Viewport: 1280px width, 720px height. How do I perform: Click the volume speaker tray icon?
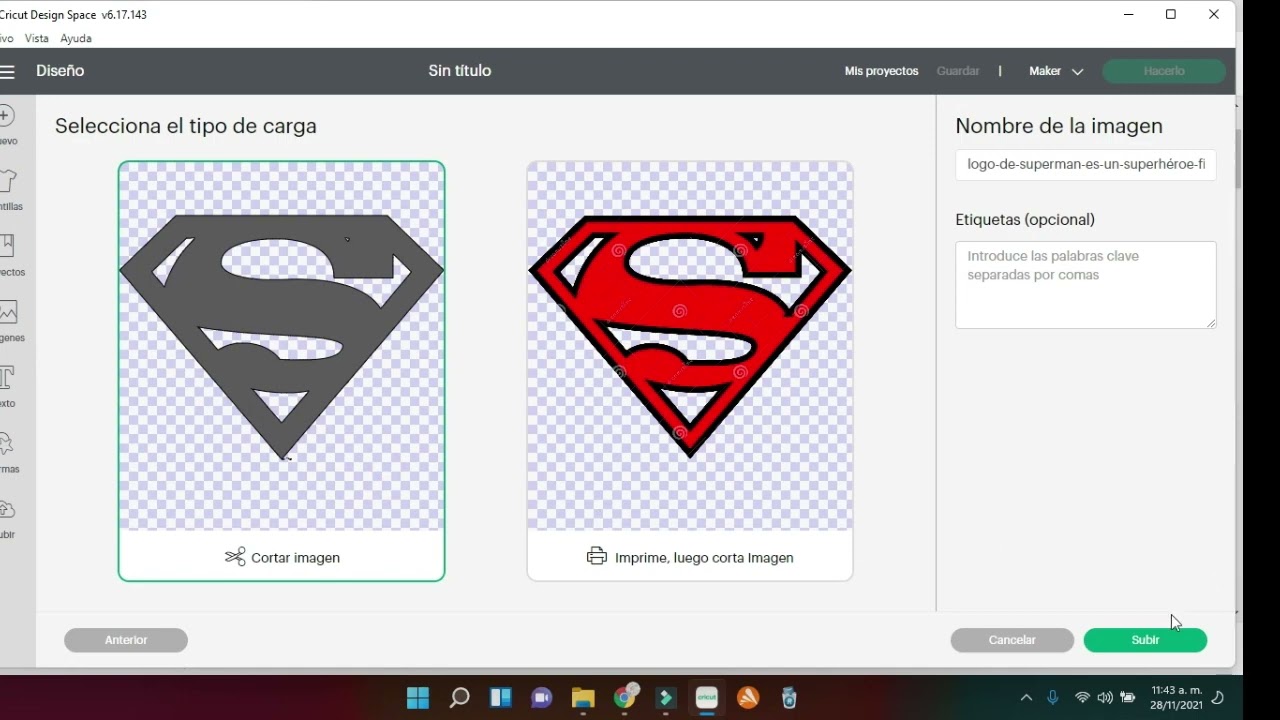(x=1105, y=698)
